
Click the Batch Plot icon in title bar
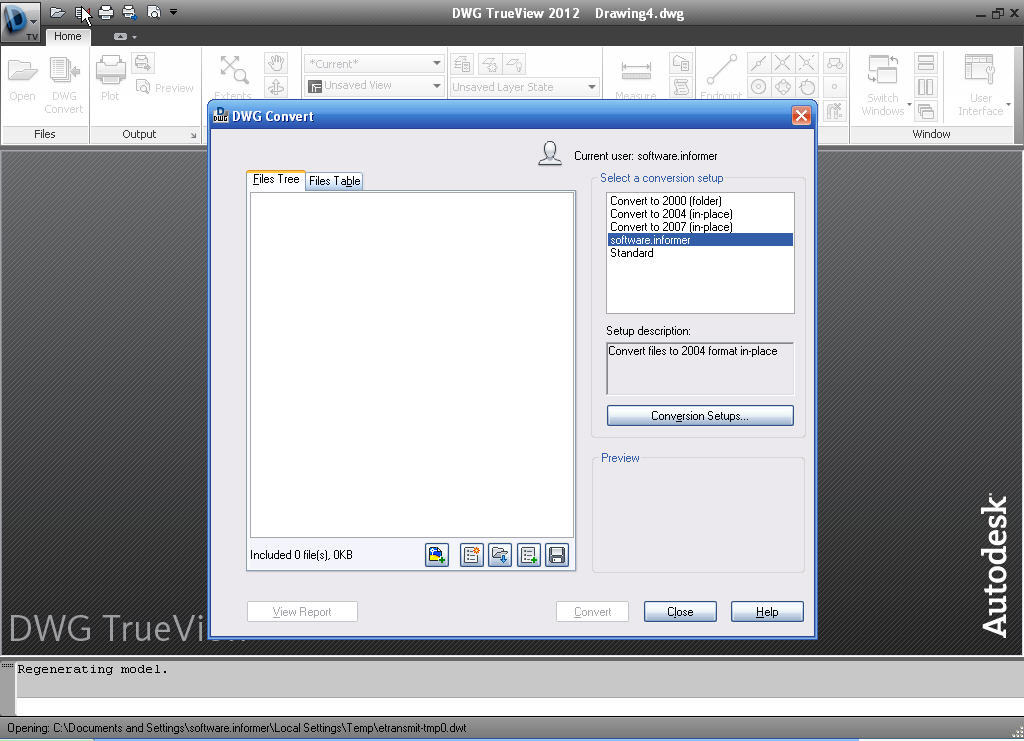129,13
